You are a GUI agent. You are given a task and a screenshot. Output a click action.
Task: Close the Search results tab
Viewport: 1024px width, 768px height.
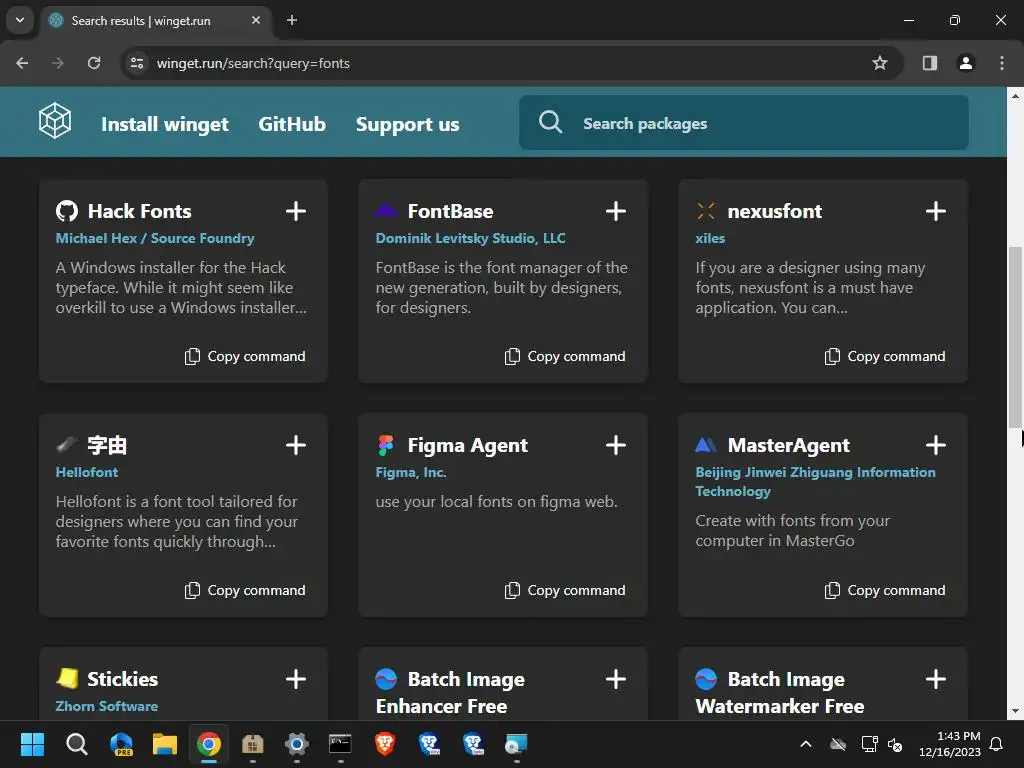click(x=256, y=20)
